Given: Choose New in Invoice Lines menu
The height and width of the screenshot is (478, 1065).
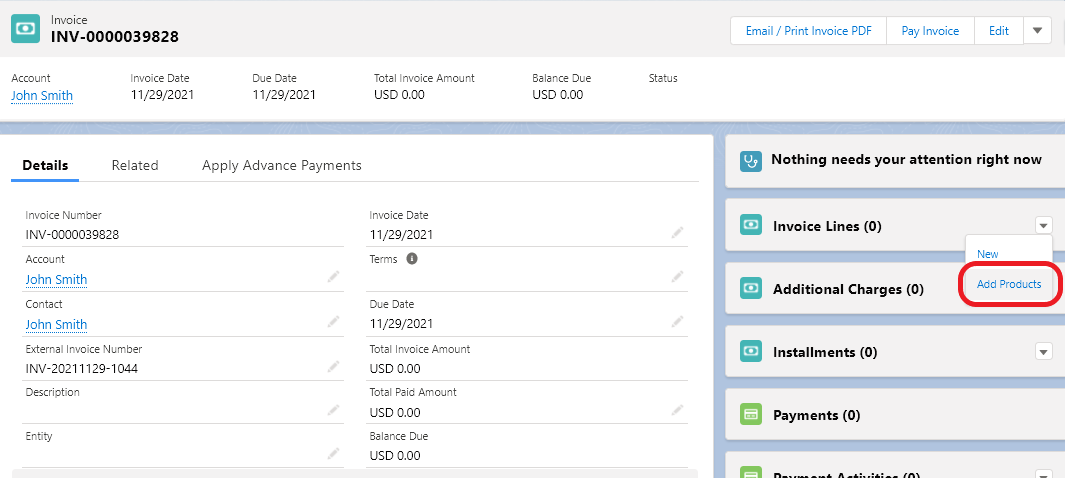Looking at the screenshot, I should pos(988,254).
